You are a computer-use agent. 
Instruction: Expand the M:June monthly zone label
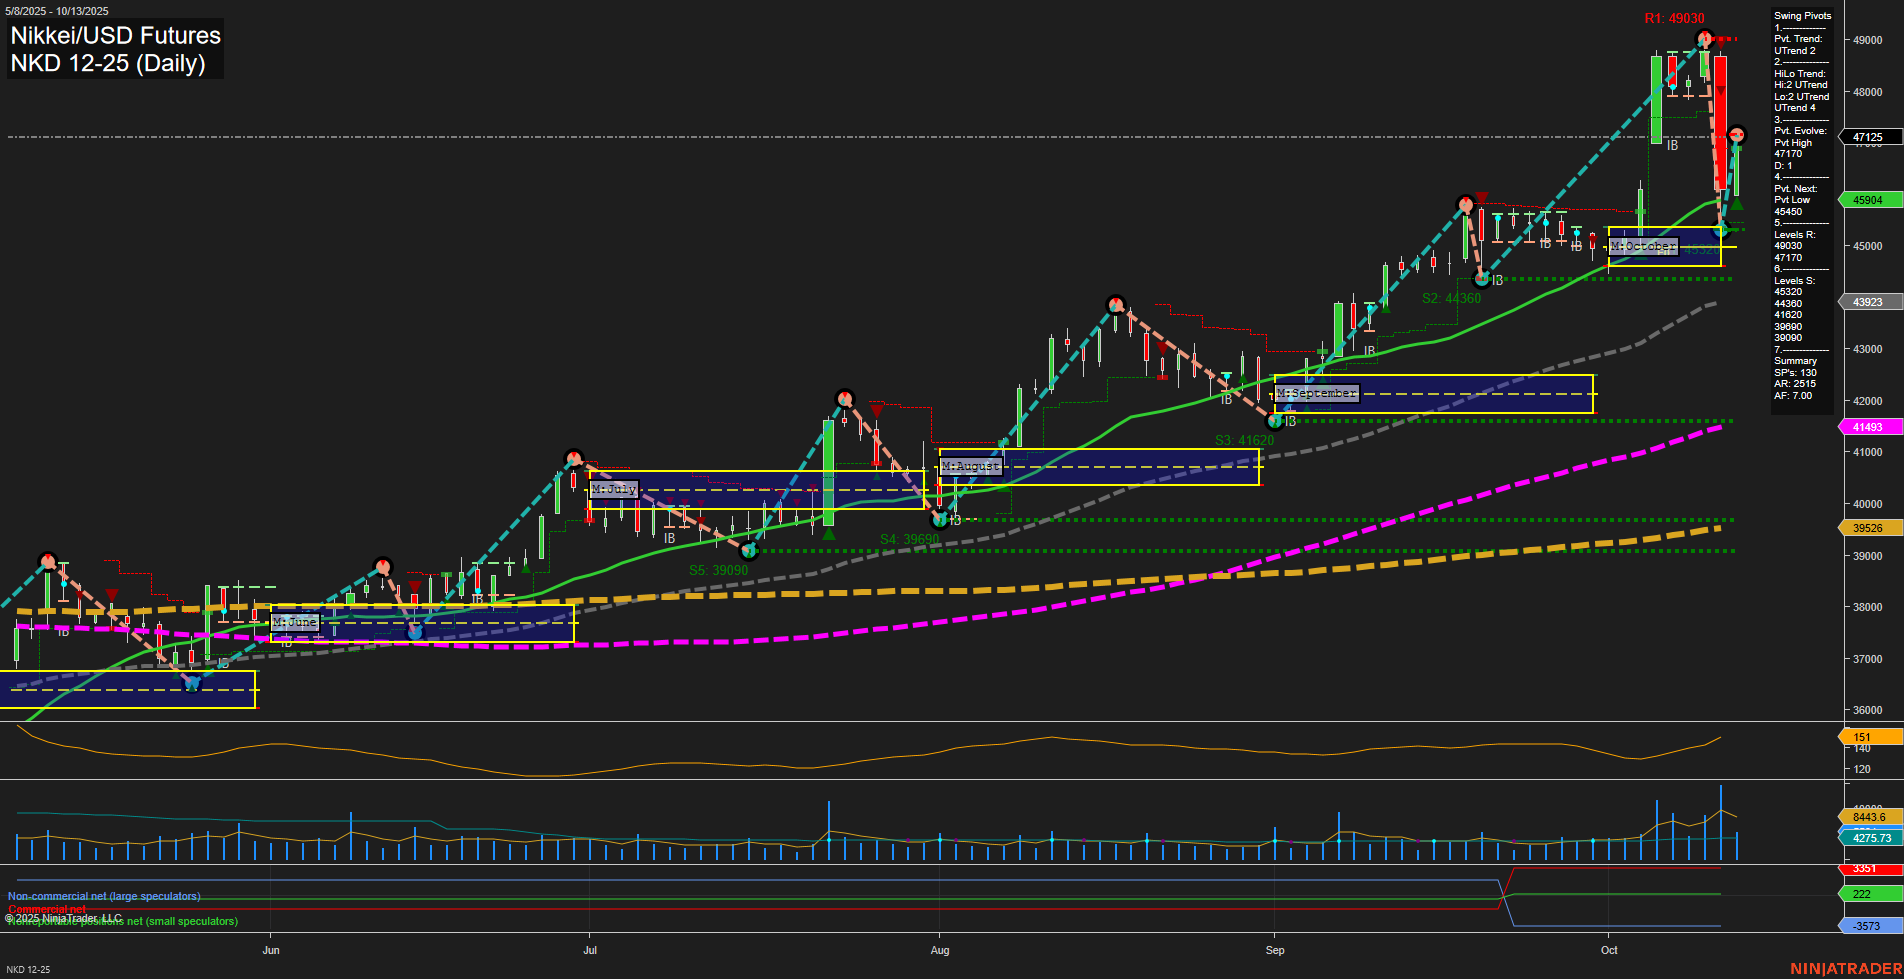[x=296, y=622]
